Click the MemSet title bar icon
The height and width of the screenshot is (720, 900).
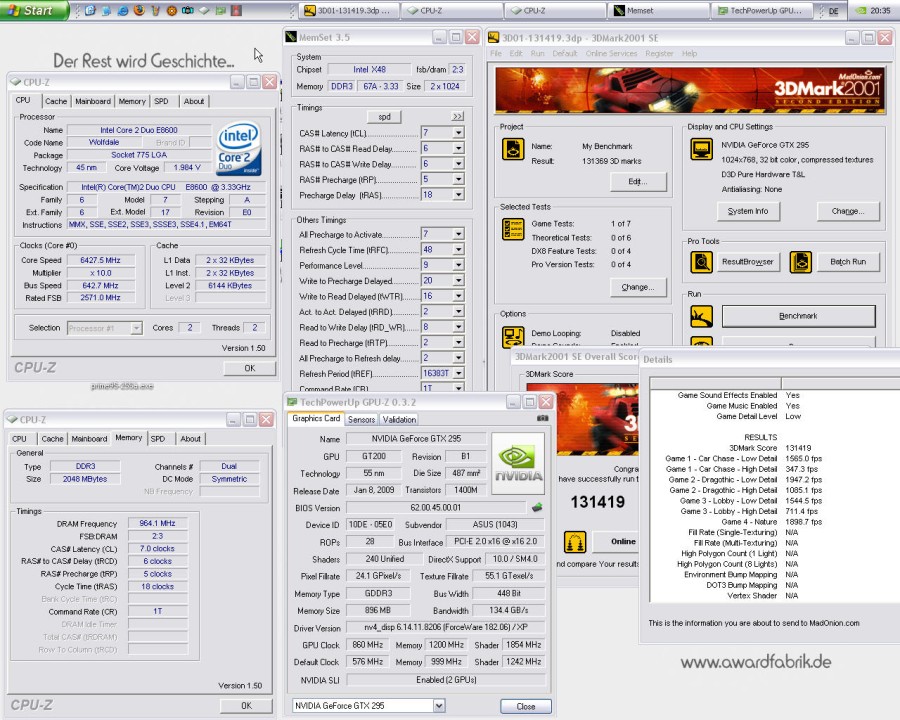291,37
